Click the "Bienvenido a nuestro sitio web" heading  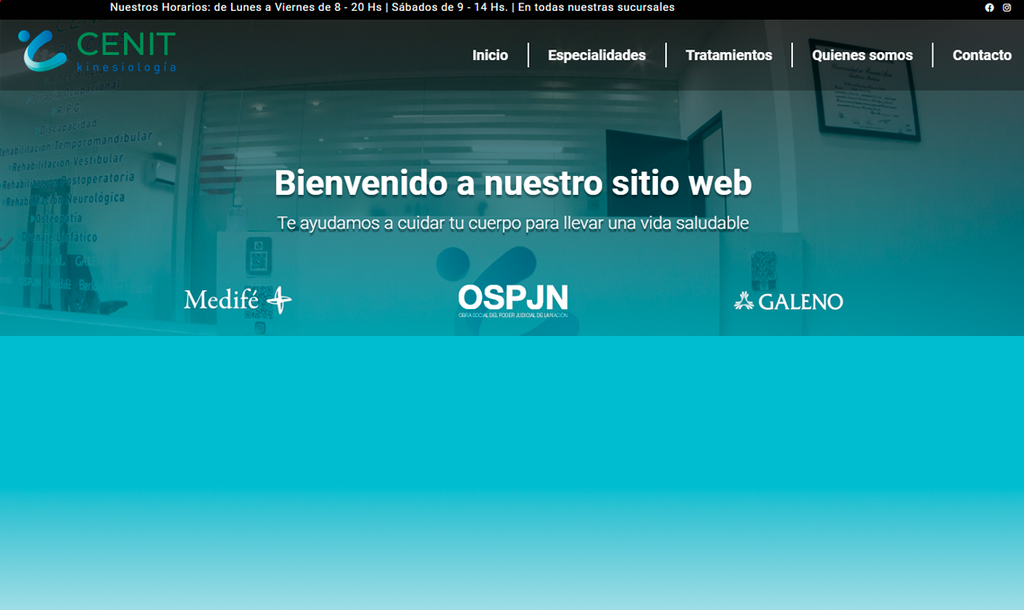[x=512, y=184]
